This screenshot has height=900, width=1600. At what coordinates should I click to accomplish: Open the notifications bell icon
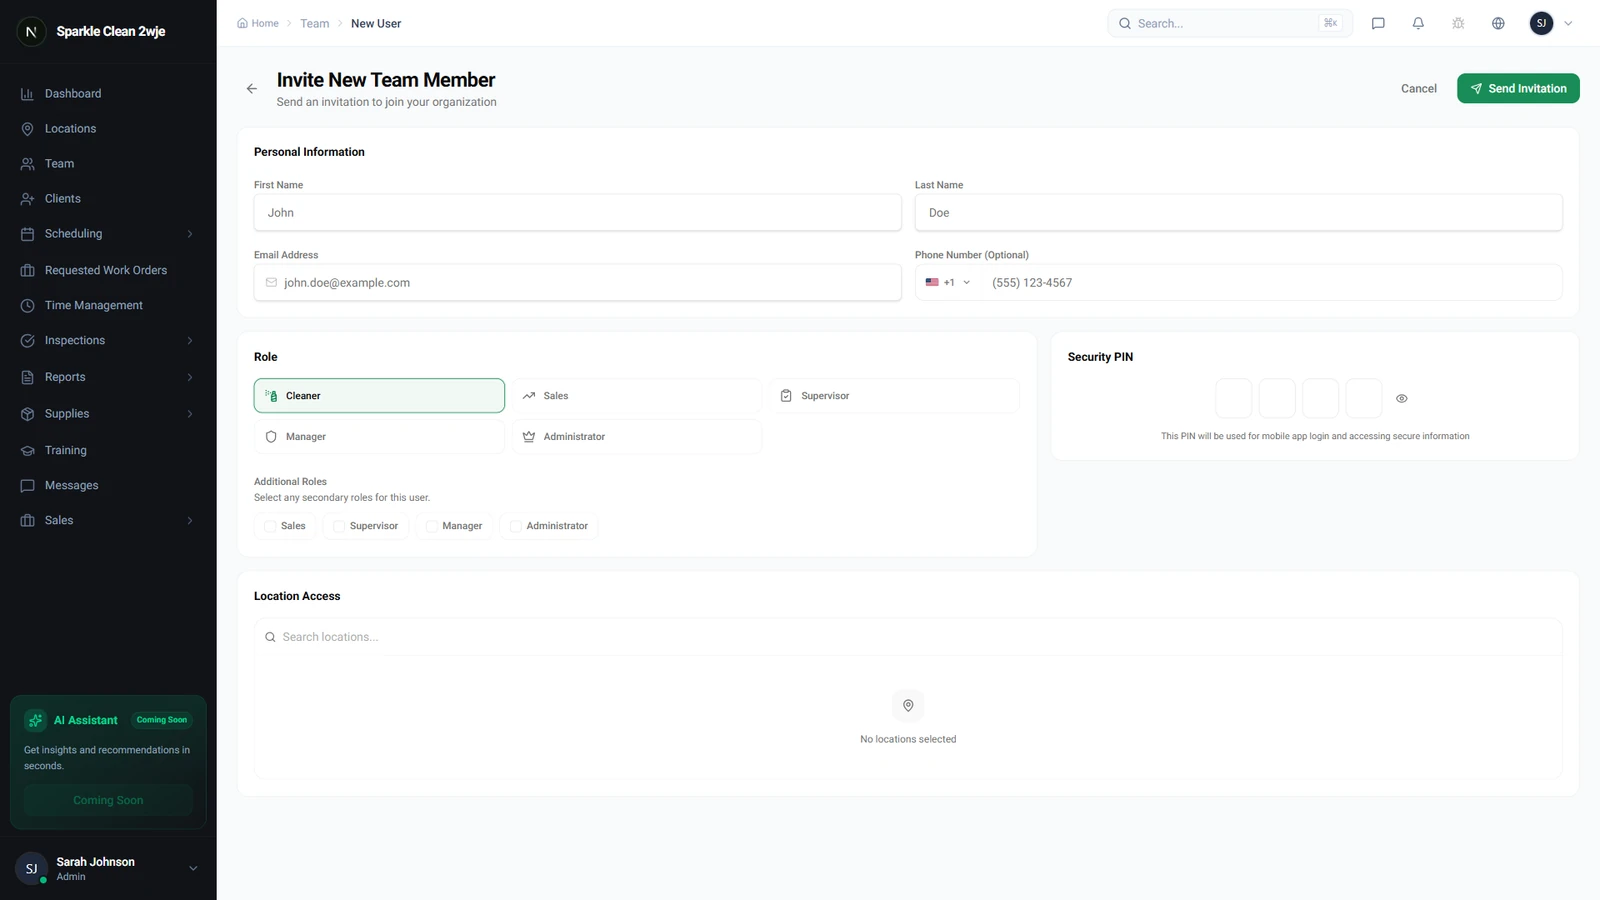(1418, 23)
